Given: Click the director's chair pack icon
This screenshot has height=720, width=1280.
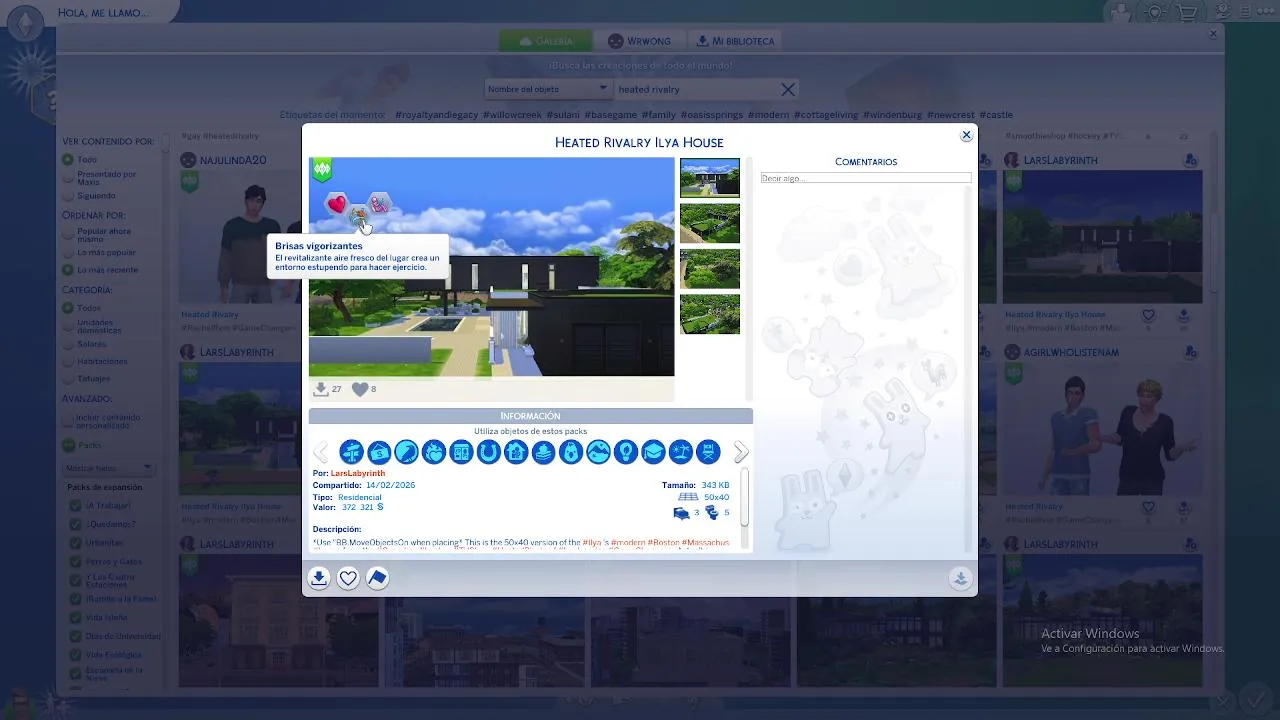Looking at the screenshot, I should tap(708, 452).
